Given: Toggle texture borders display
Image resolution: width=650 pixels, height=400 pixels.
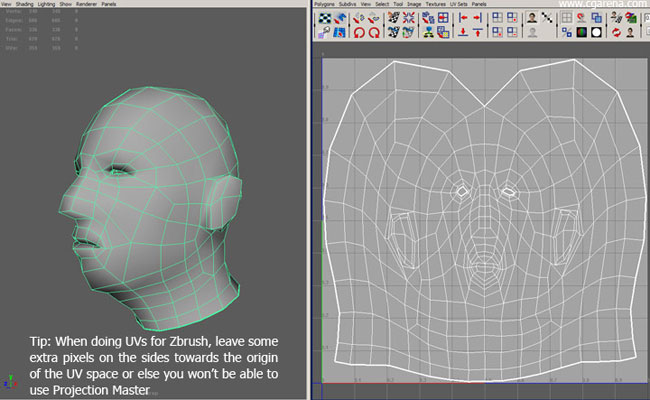Looking at the screenshot, I should click(567, 32).
